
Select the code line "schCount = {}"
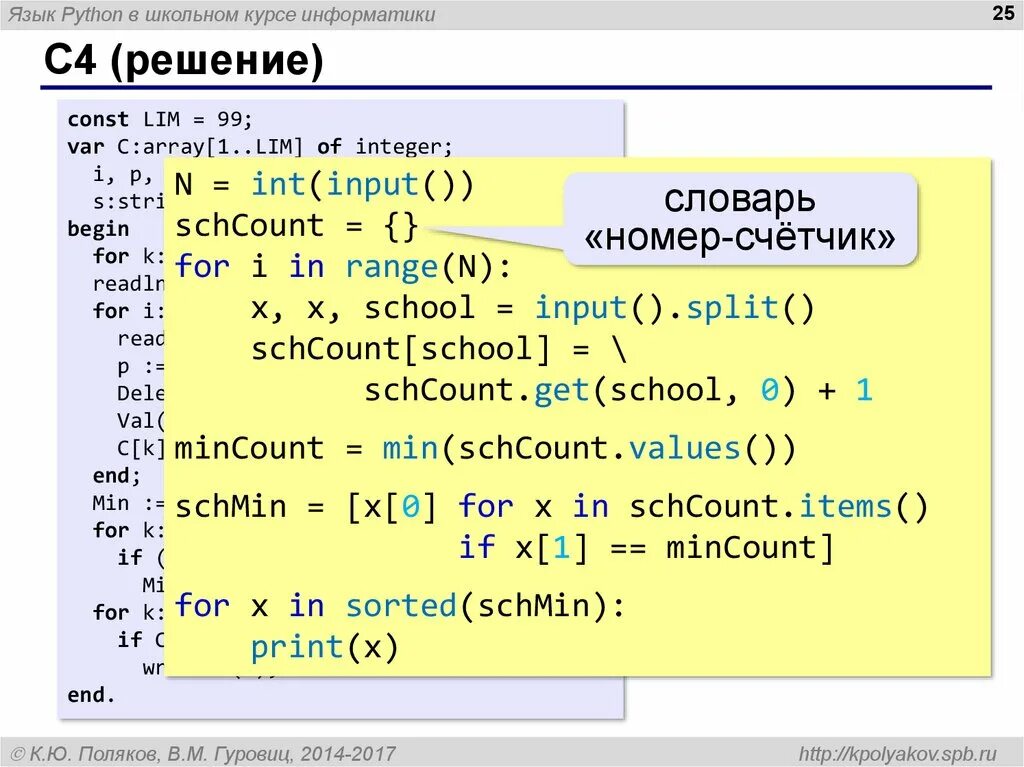tap(296, 226)
